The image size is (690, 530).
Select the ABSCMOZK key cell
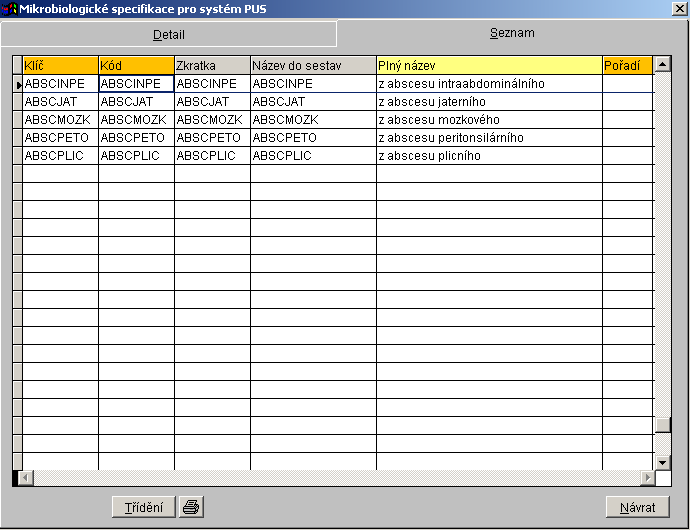coord(60,120)
